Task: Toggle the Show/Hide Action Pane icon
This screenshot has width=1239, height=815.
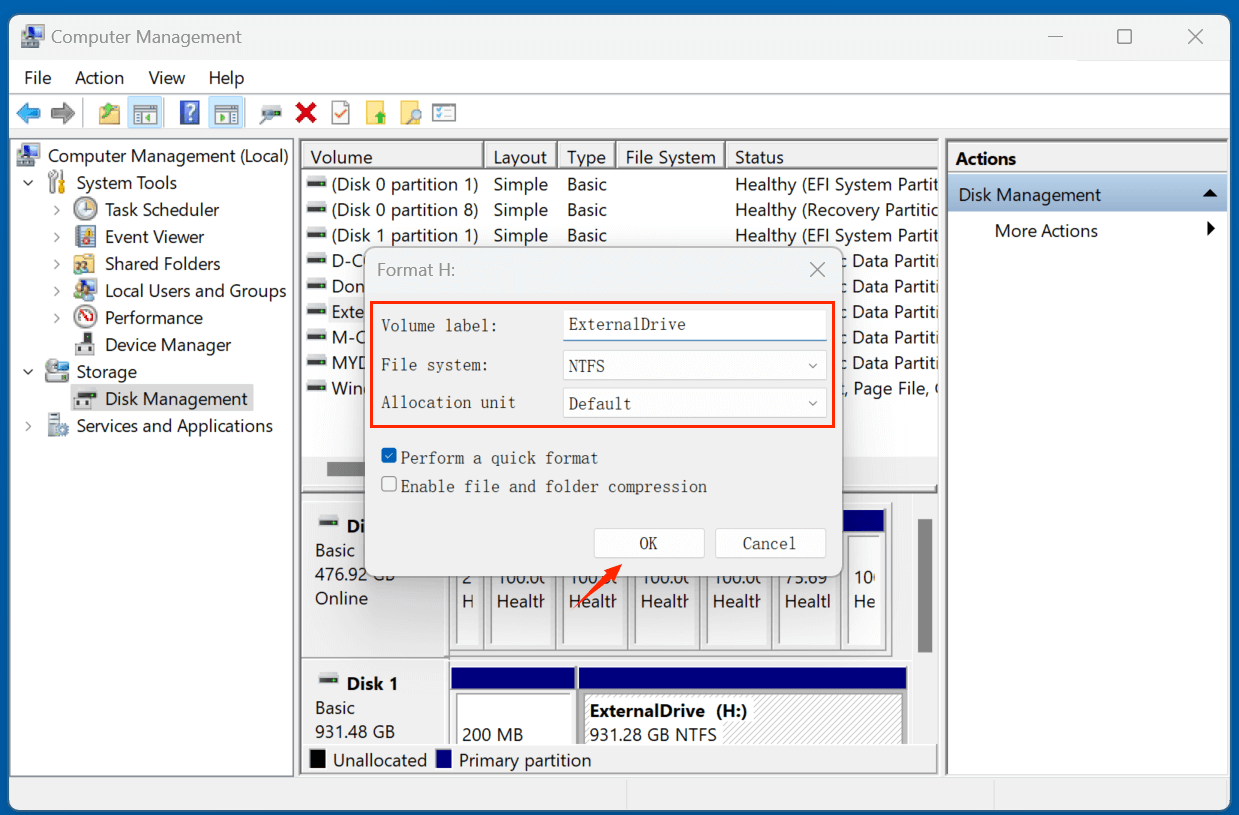Action: click(226, 112)
